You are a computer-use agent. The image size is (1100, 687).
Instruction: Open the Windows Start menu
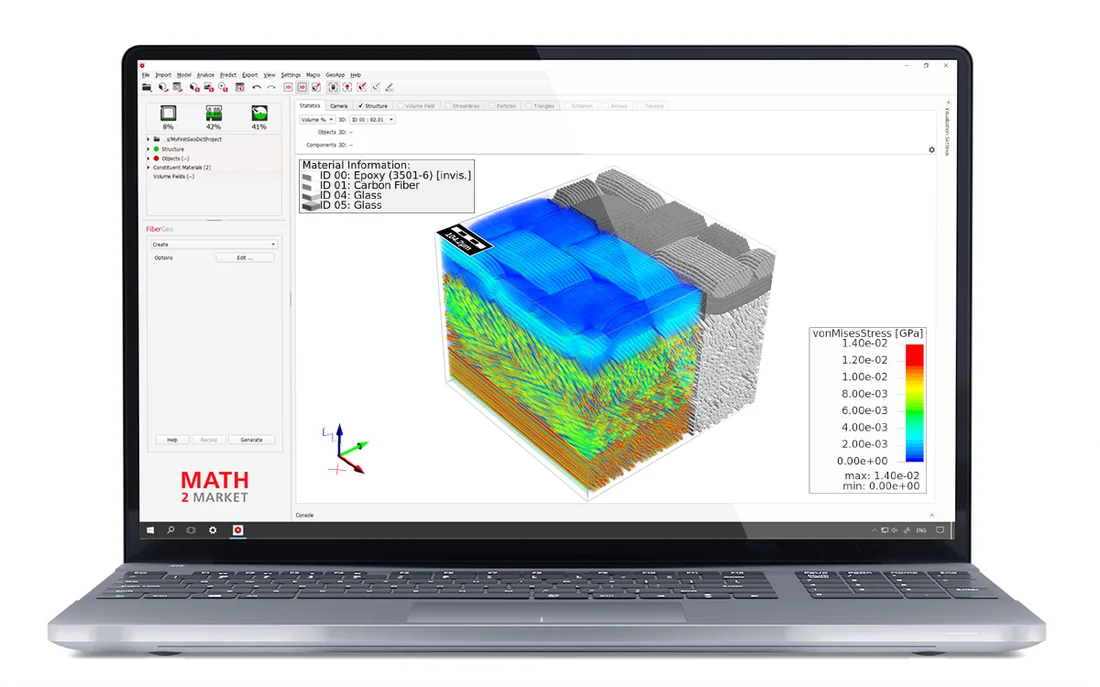point(151,531)
